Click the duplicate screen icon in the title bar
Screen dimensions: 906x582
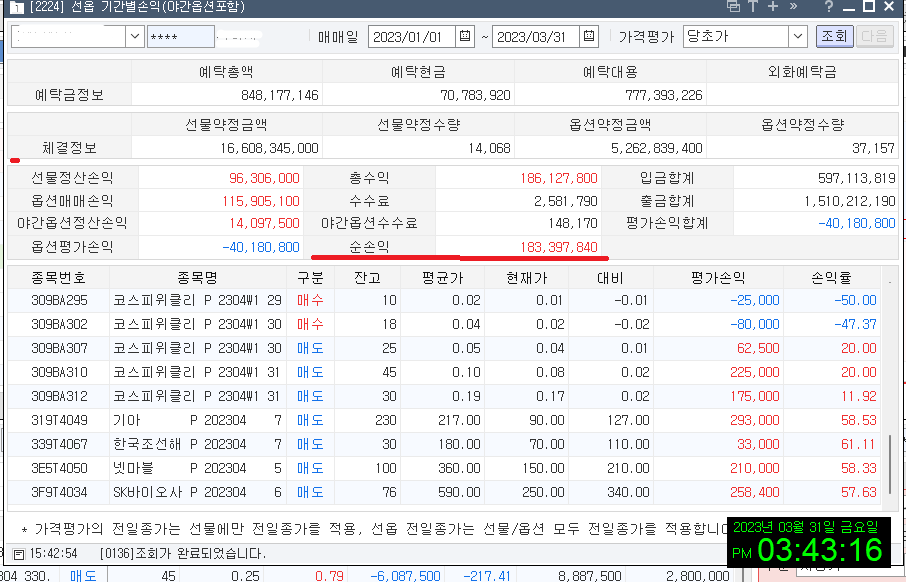[734, 6]
